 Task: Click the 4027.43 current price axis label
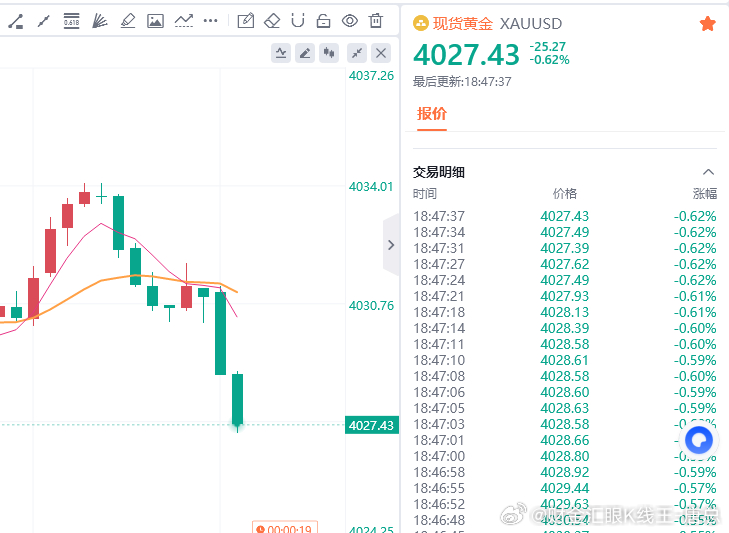pos(371,425)
